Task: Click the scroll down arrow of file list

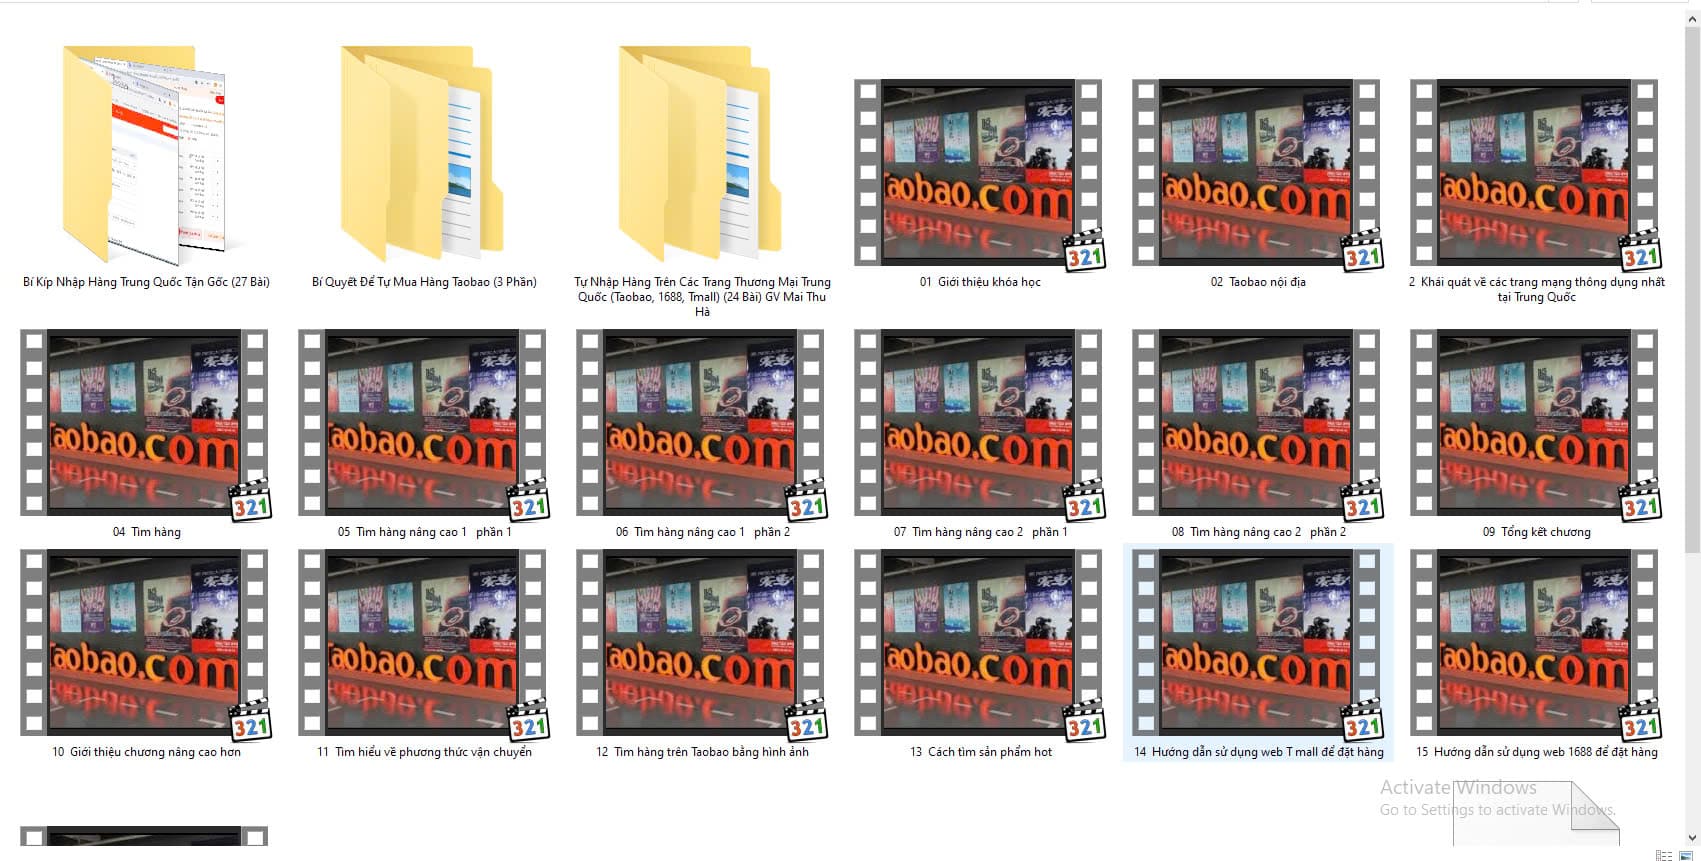Action: tap(1692, 838)
